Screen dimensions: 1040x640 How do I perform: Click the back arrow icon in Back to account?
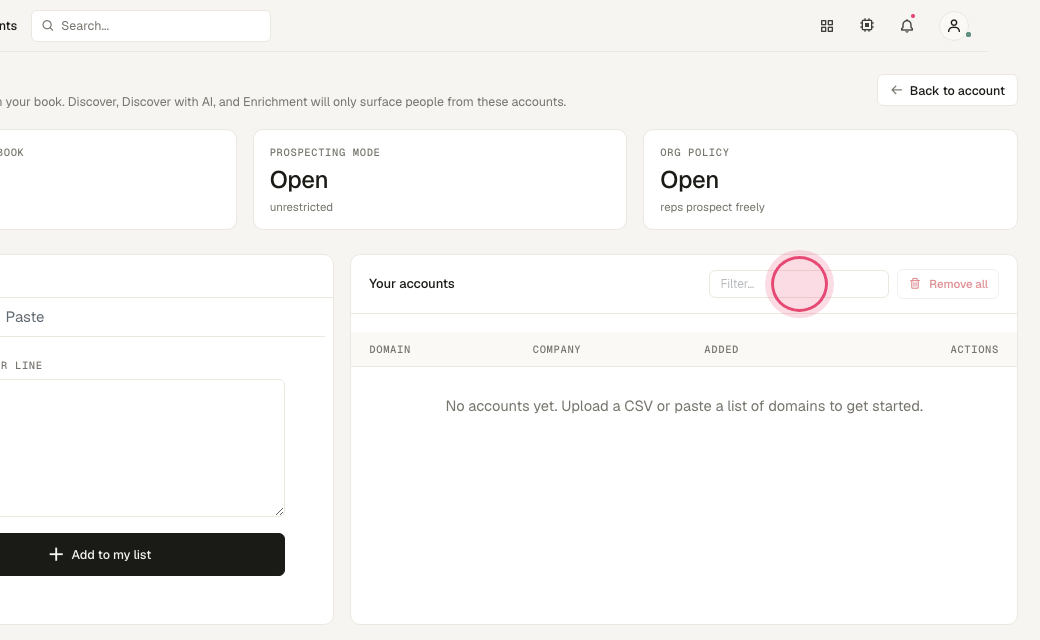(x=896, y=90)
